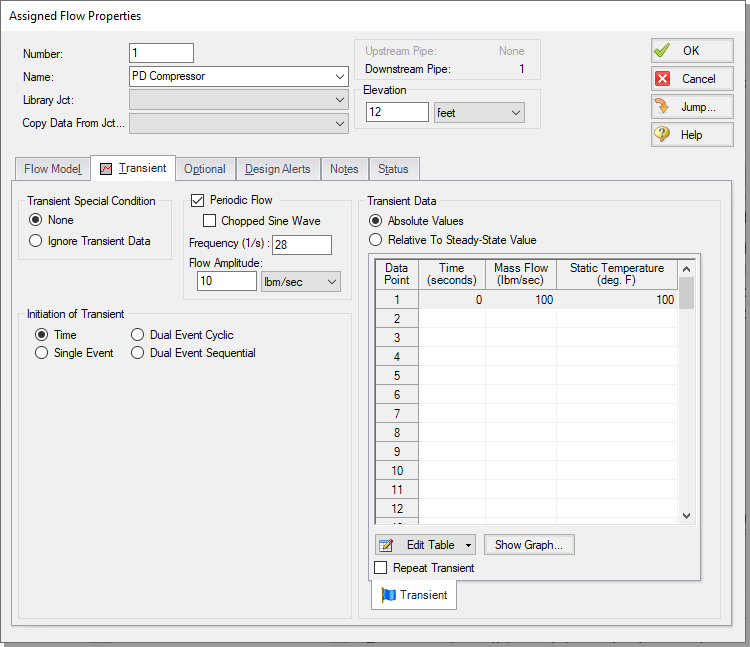Open Copy Data From Jct dropdown
The height and width of the screenshot is (647, 750).
click(x=340, y=123)
